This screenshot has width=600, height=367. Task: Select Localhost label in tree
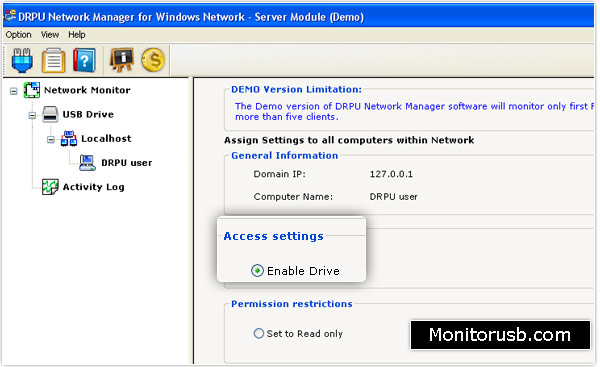point(106,139)
